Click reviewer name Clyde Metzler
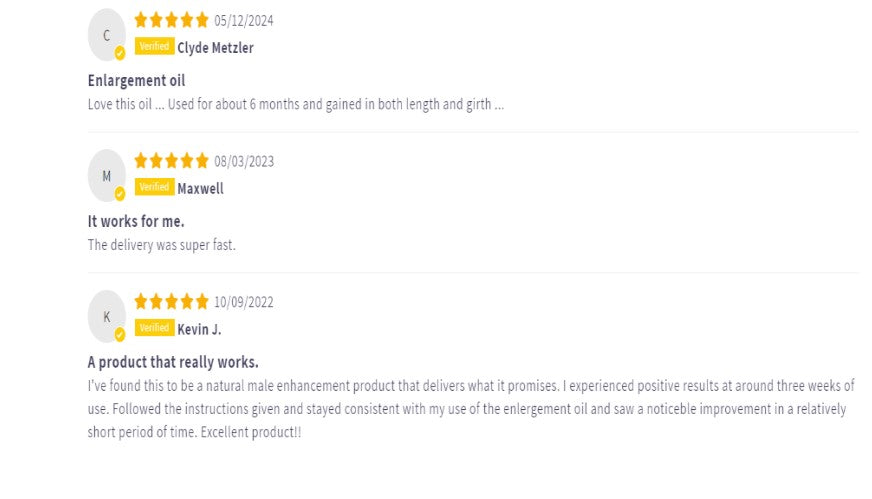The height and width of the screenshot is (499, 872). coord(215,48)
